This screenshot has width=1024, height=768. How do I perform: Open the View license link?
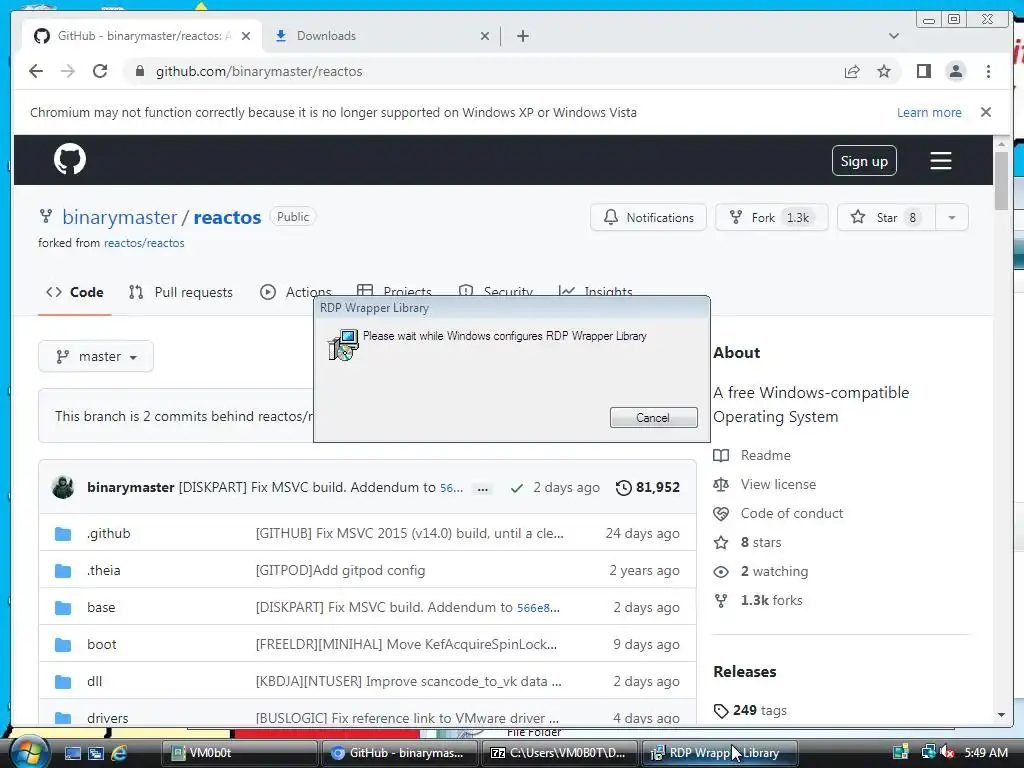pyautogui.click(x=778, y=485)
